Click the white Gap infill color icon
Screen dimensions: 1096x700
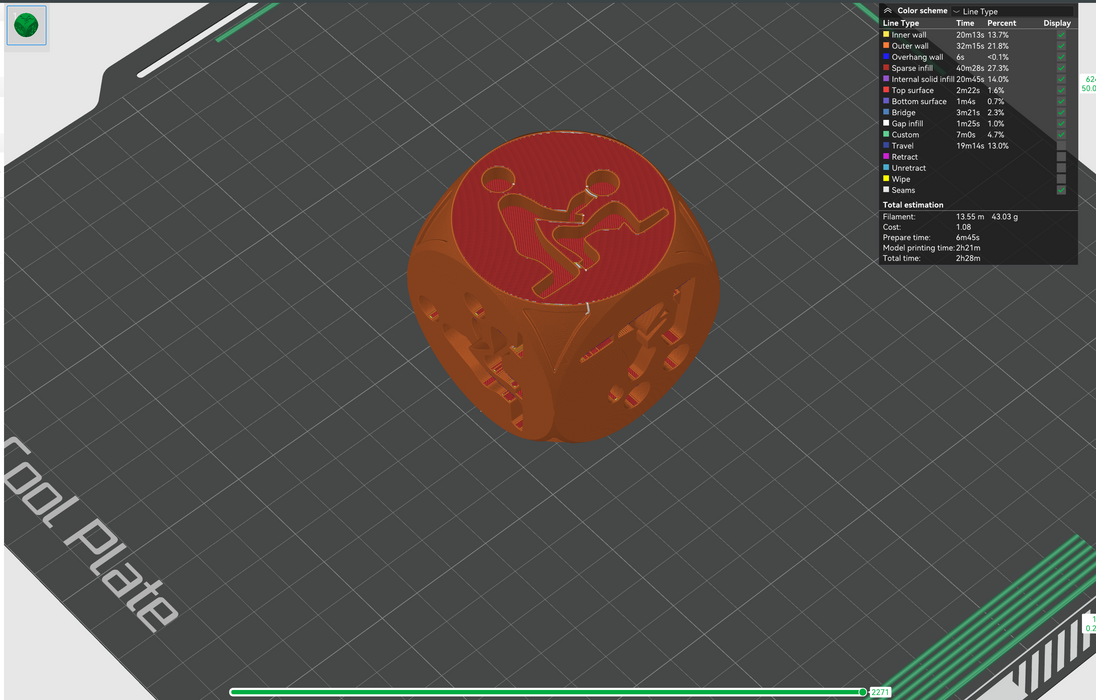point(886,123)
